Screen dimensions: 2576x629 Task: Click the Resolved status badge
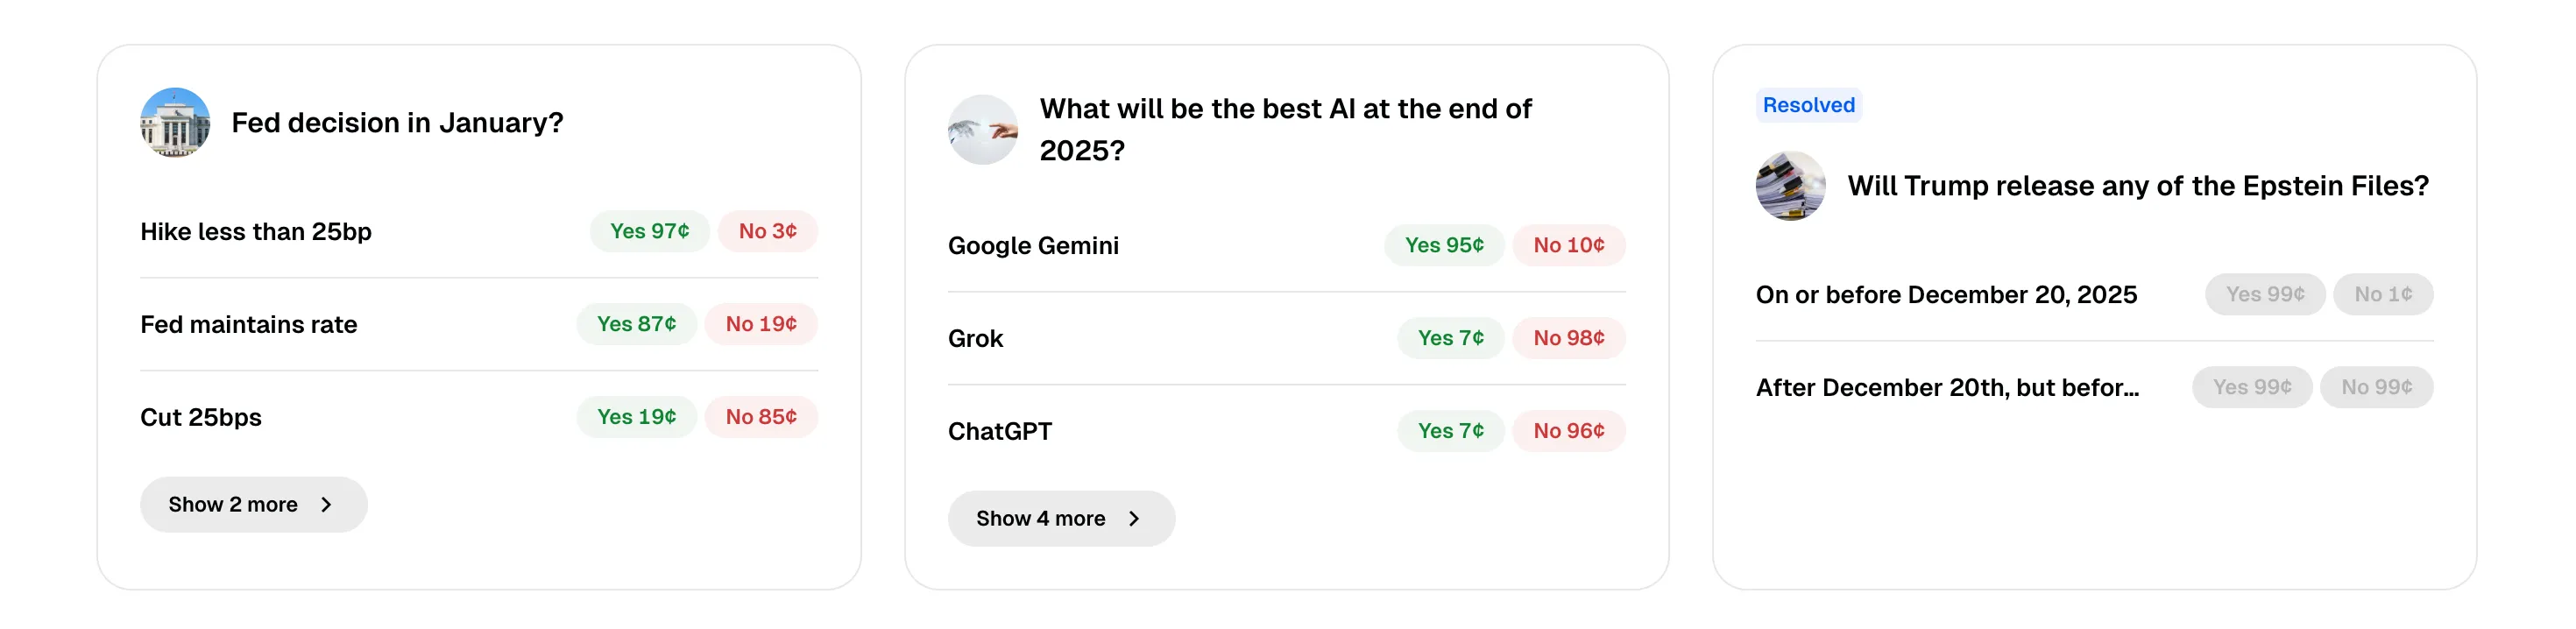click(1808, 105)
